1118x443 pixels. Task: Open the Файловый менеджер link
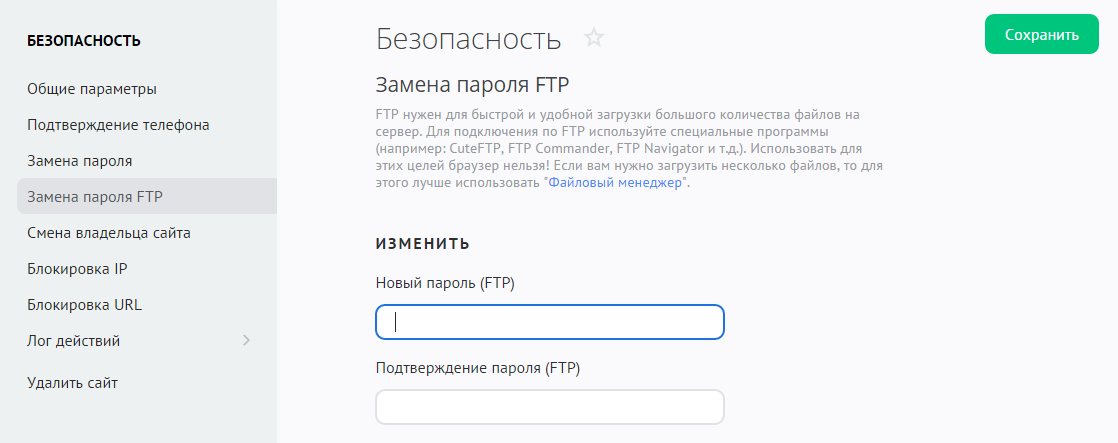[x=616, y=184]
